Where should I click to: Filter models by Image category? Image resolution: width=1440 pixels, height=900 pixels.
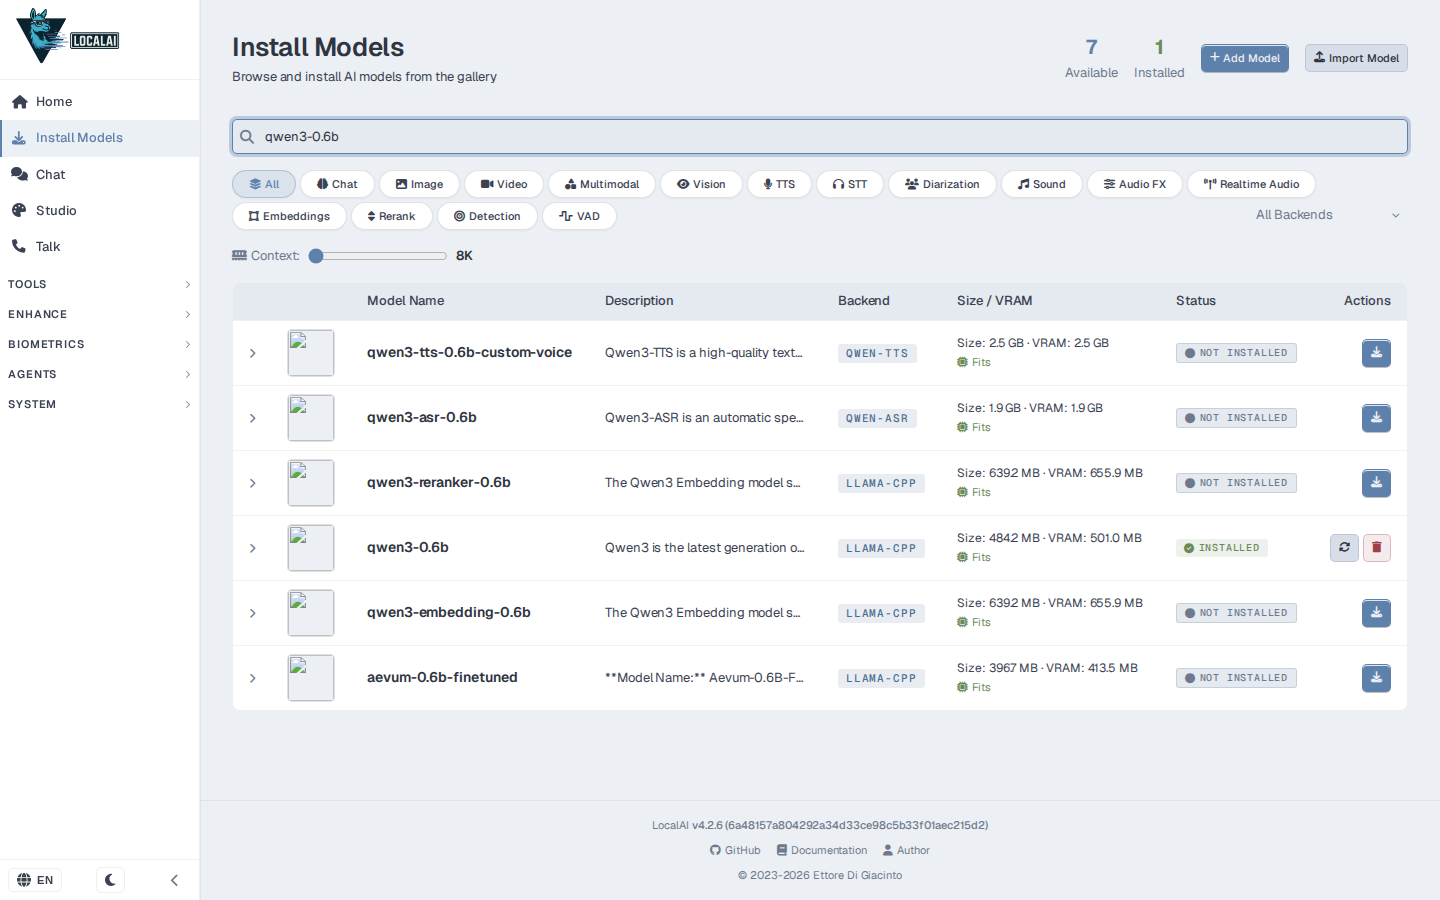(x=419, y=184)
